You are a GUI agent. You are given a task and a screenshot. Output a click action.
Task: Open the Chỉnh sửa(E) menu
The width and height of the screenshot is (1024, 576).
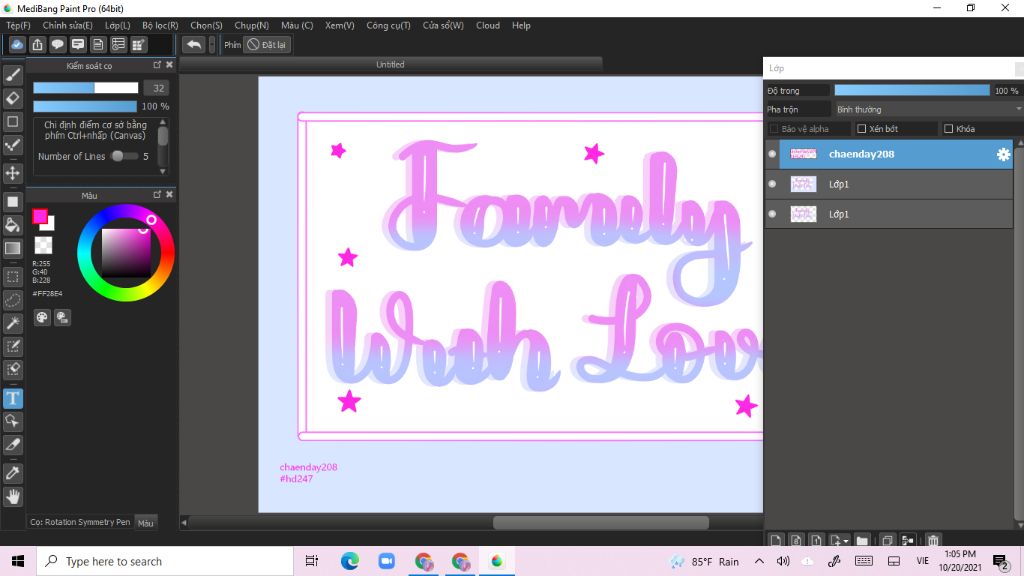pos(67,25)
